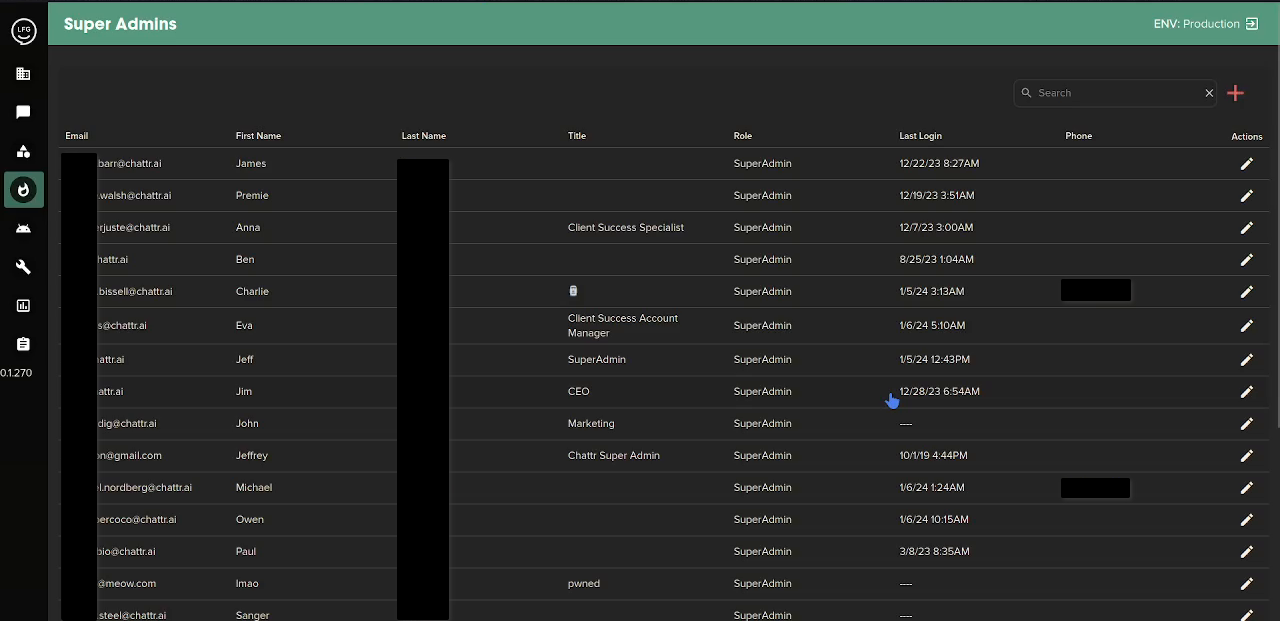This screenshot has height=621, width=1280.
Task: Click the exit icon beside ENV: Production
Action: tap(1252, 23)
